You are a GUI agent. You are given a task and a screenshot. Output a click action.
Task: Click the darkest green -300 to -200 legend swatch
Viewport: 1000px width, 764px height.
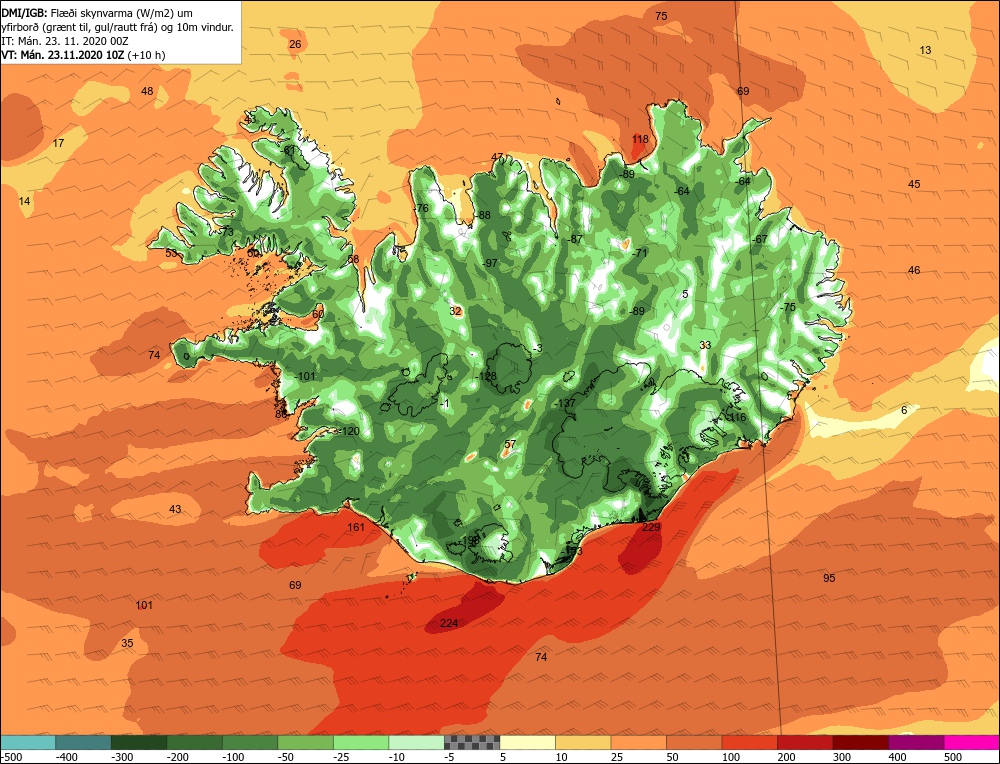[138, 742]
